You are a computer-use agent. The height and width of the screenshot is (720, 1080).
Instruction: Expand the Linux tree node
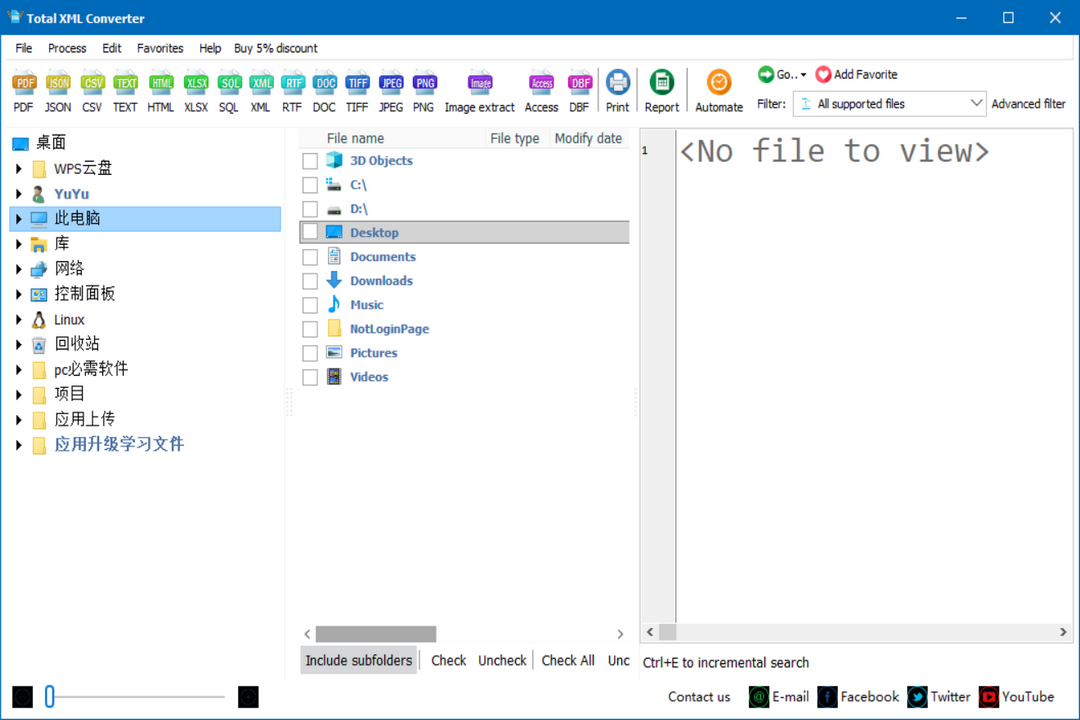point(19,320)
